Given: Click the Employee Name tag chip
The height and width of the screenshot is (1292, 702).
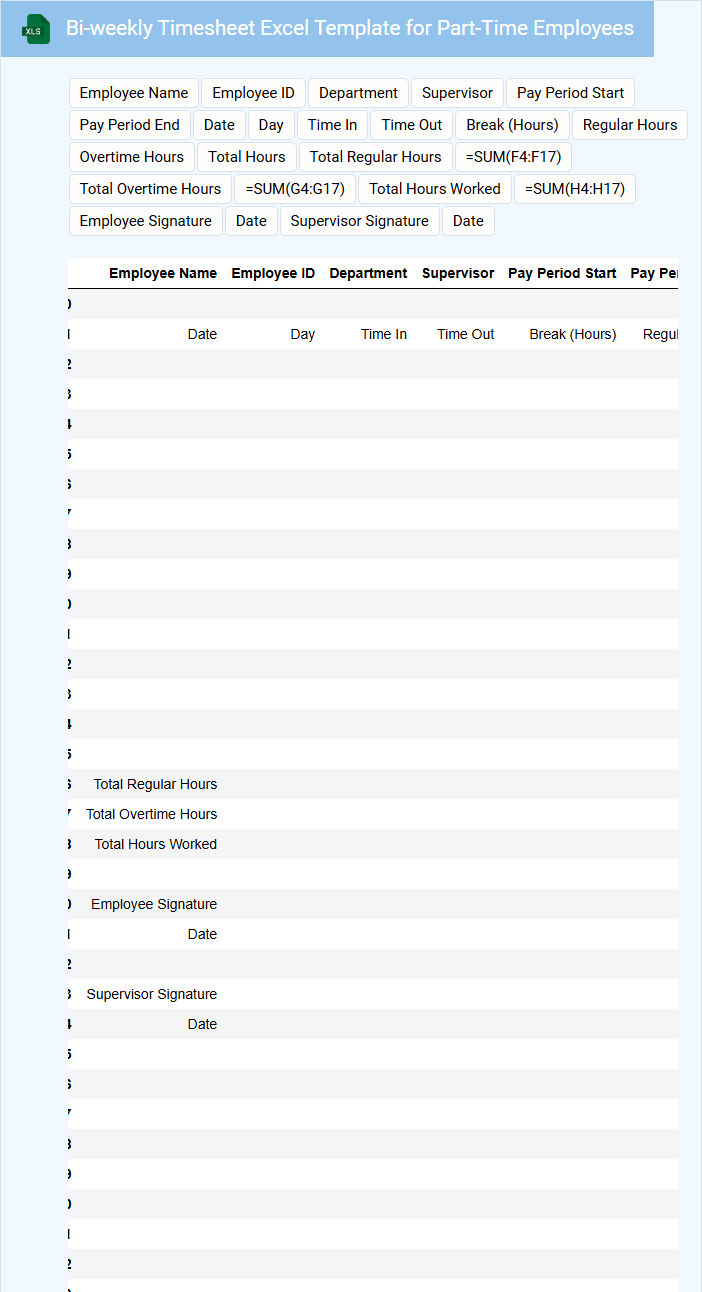Looking at the screenshot, I should (x=134, y=93).
